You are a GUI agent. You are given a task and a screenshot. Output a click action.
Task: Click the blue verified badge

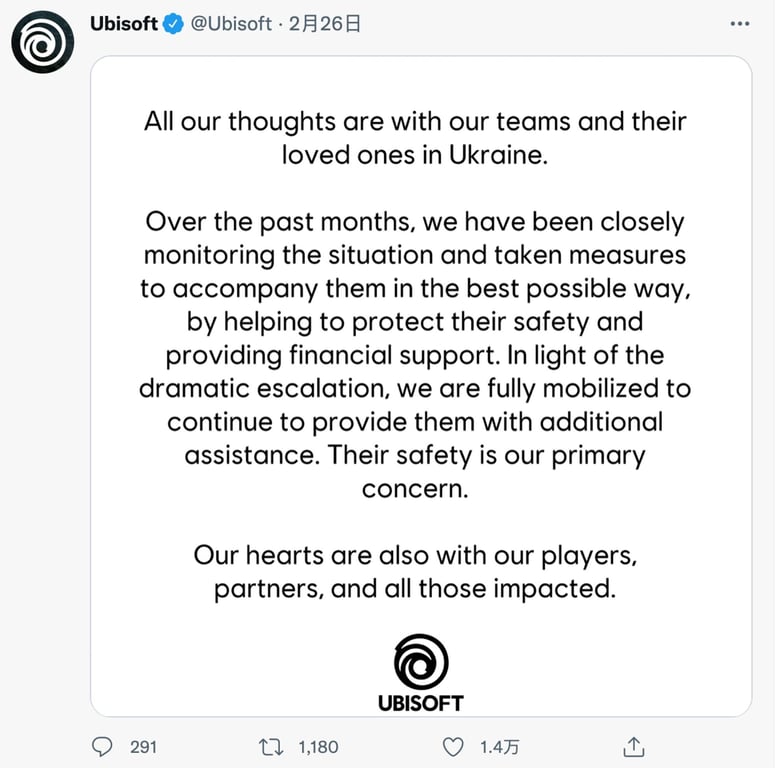[x=173, y=24]
